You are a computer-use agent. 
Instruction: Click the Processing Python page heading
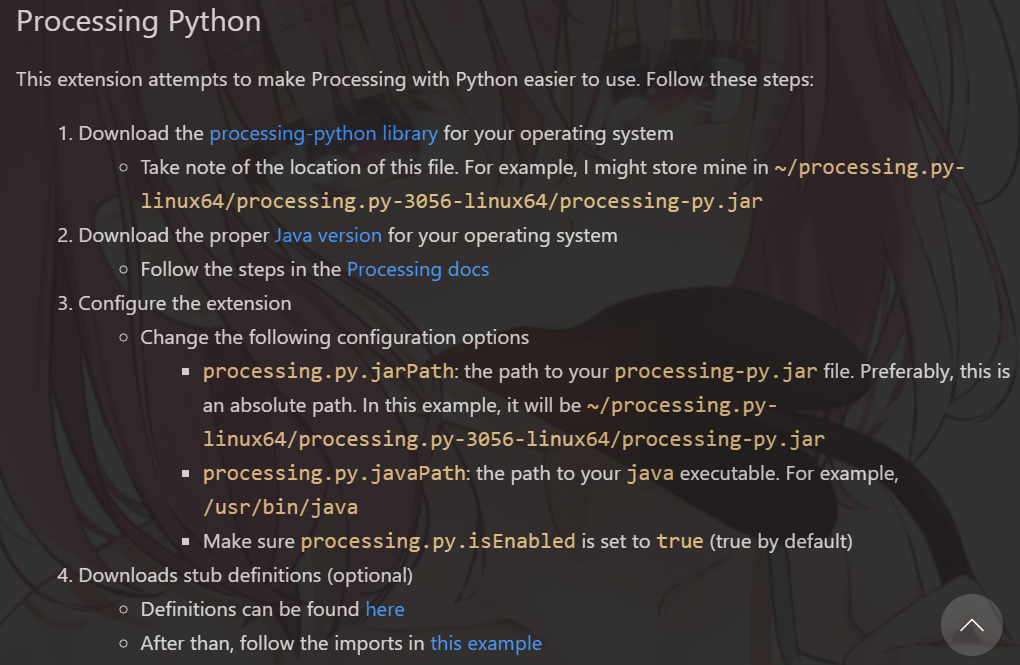[x=138, y=21]
